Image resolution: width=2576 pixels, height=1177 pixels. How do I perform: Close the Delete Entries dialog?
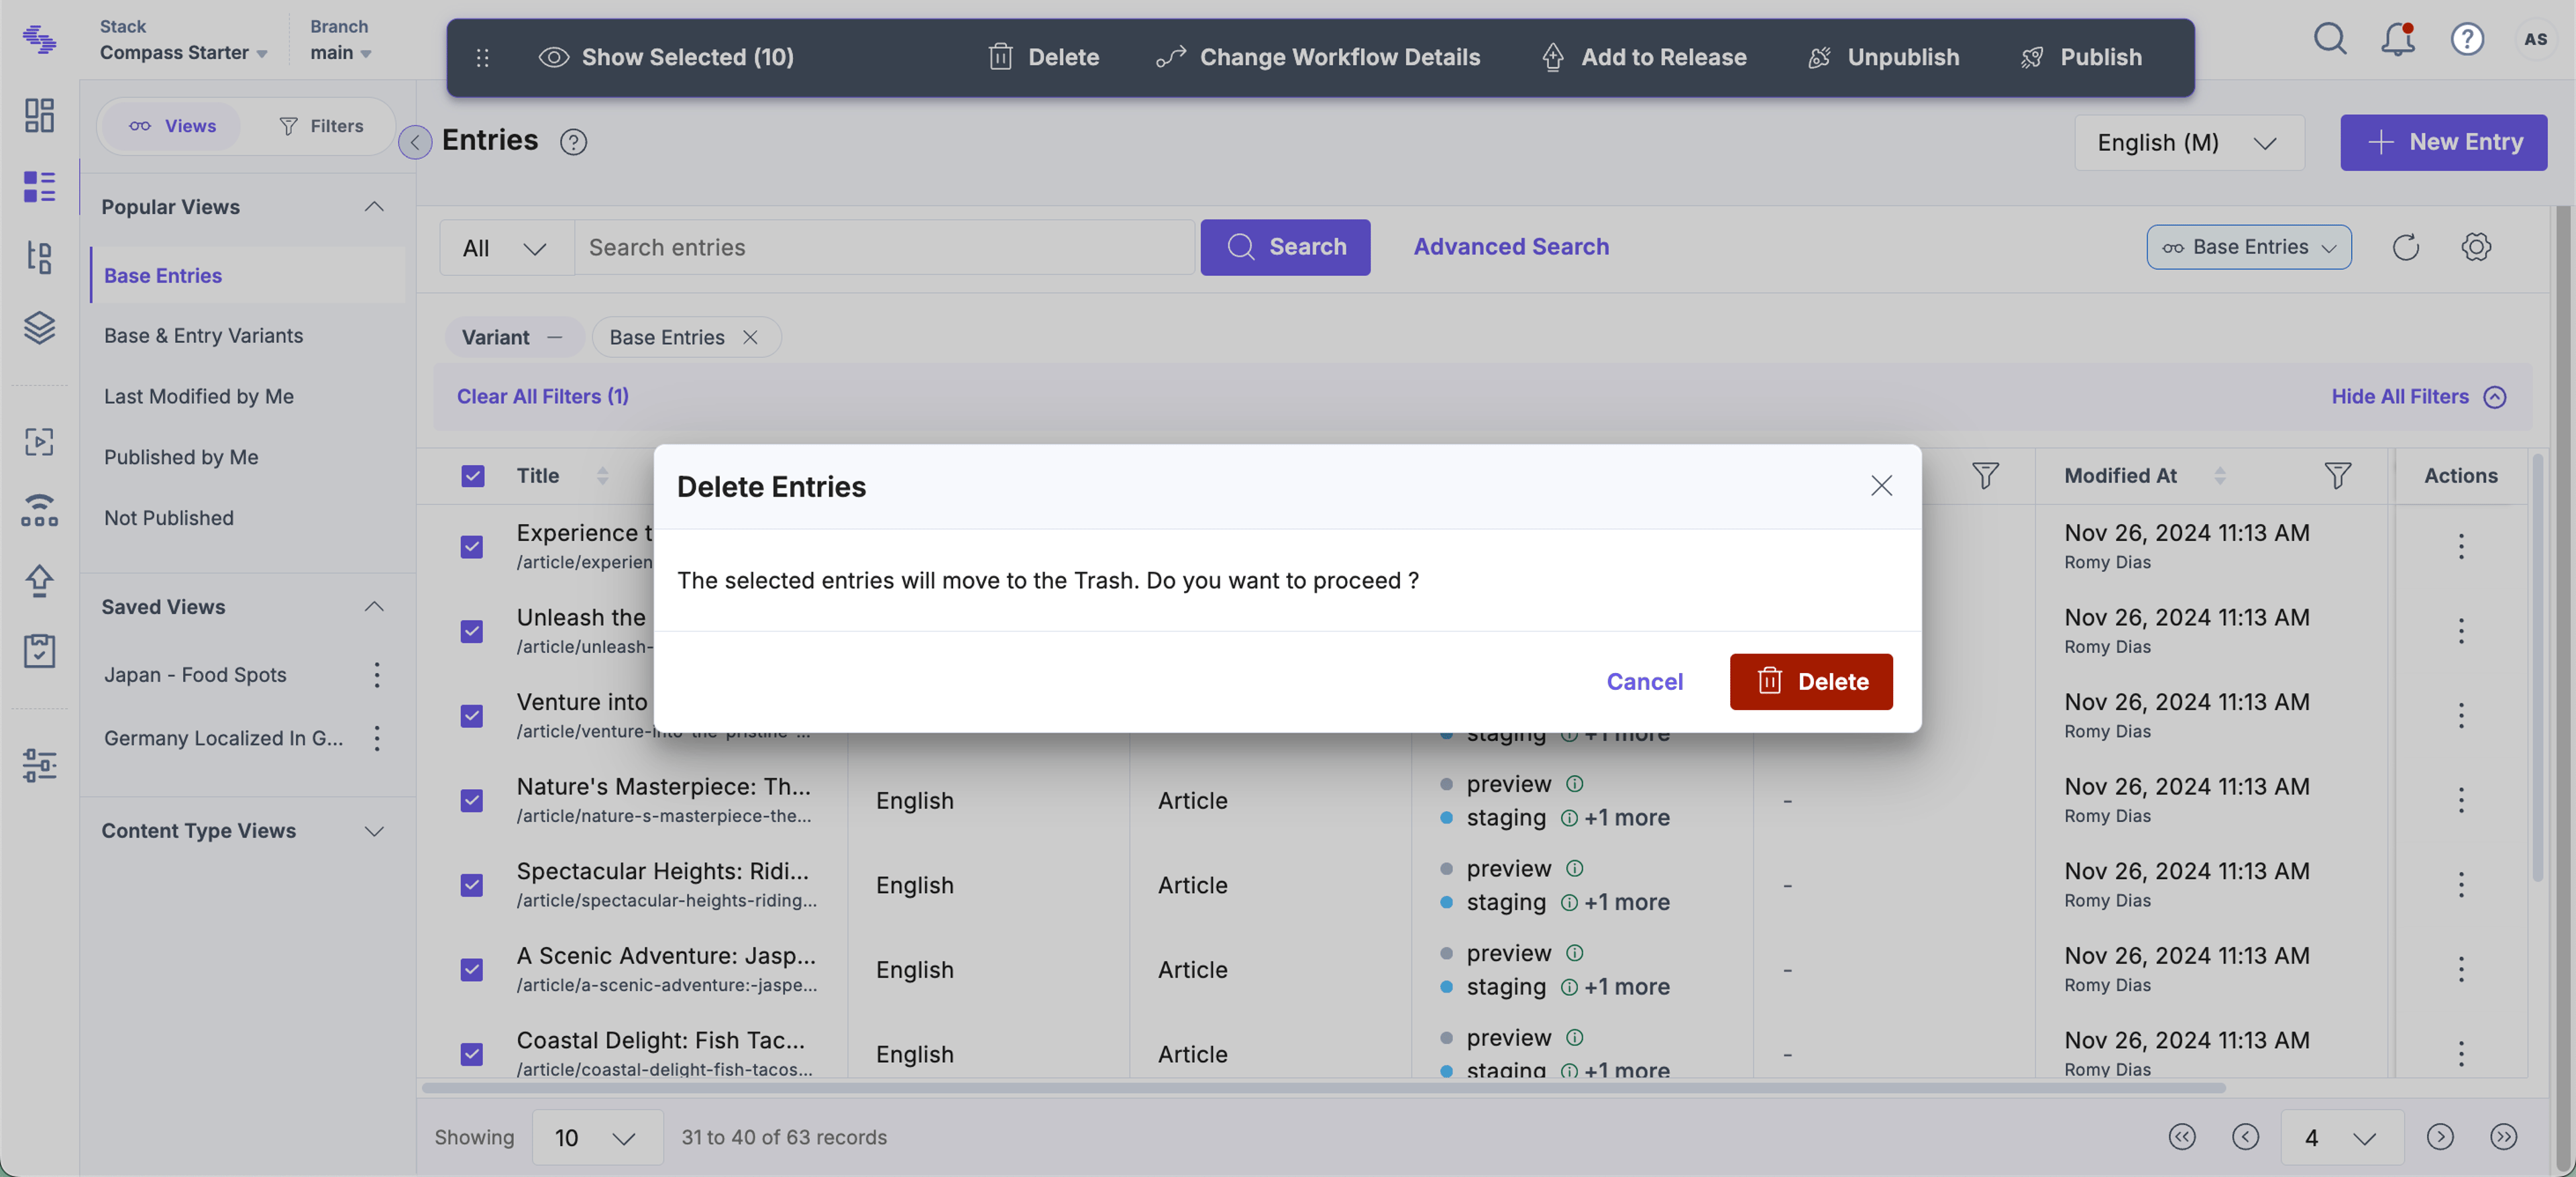point(1881,486)
